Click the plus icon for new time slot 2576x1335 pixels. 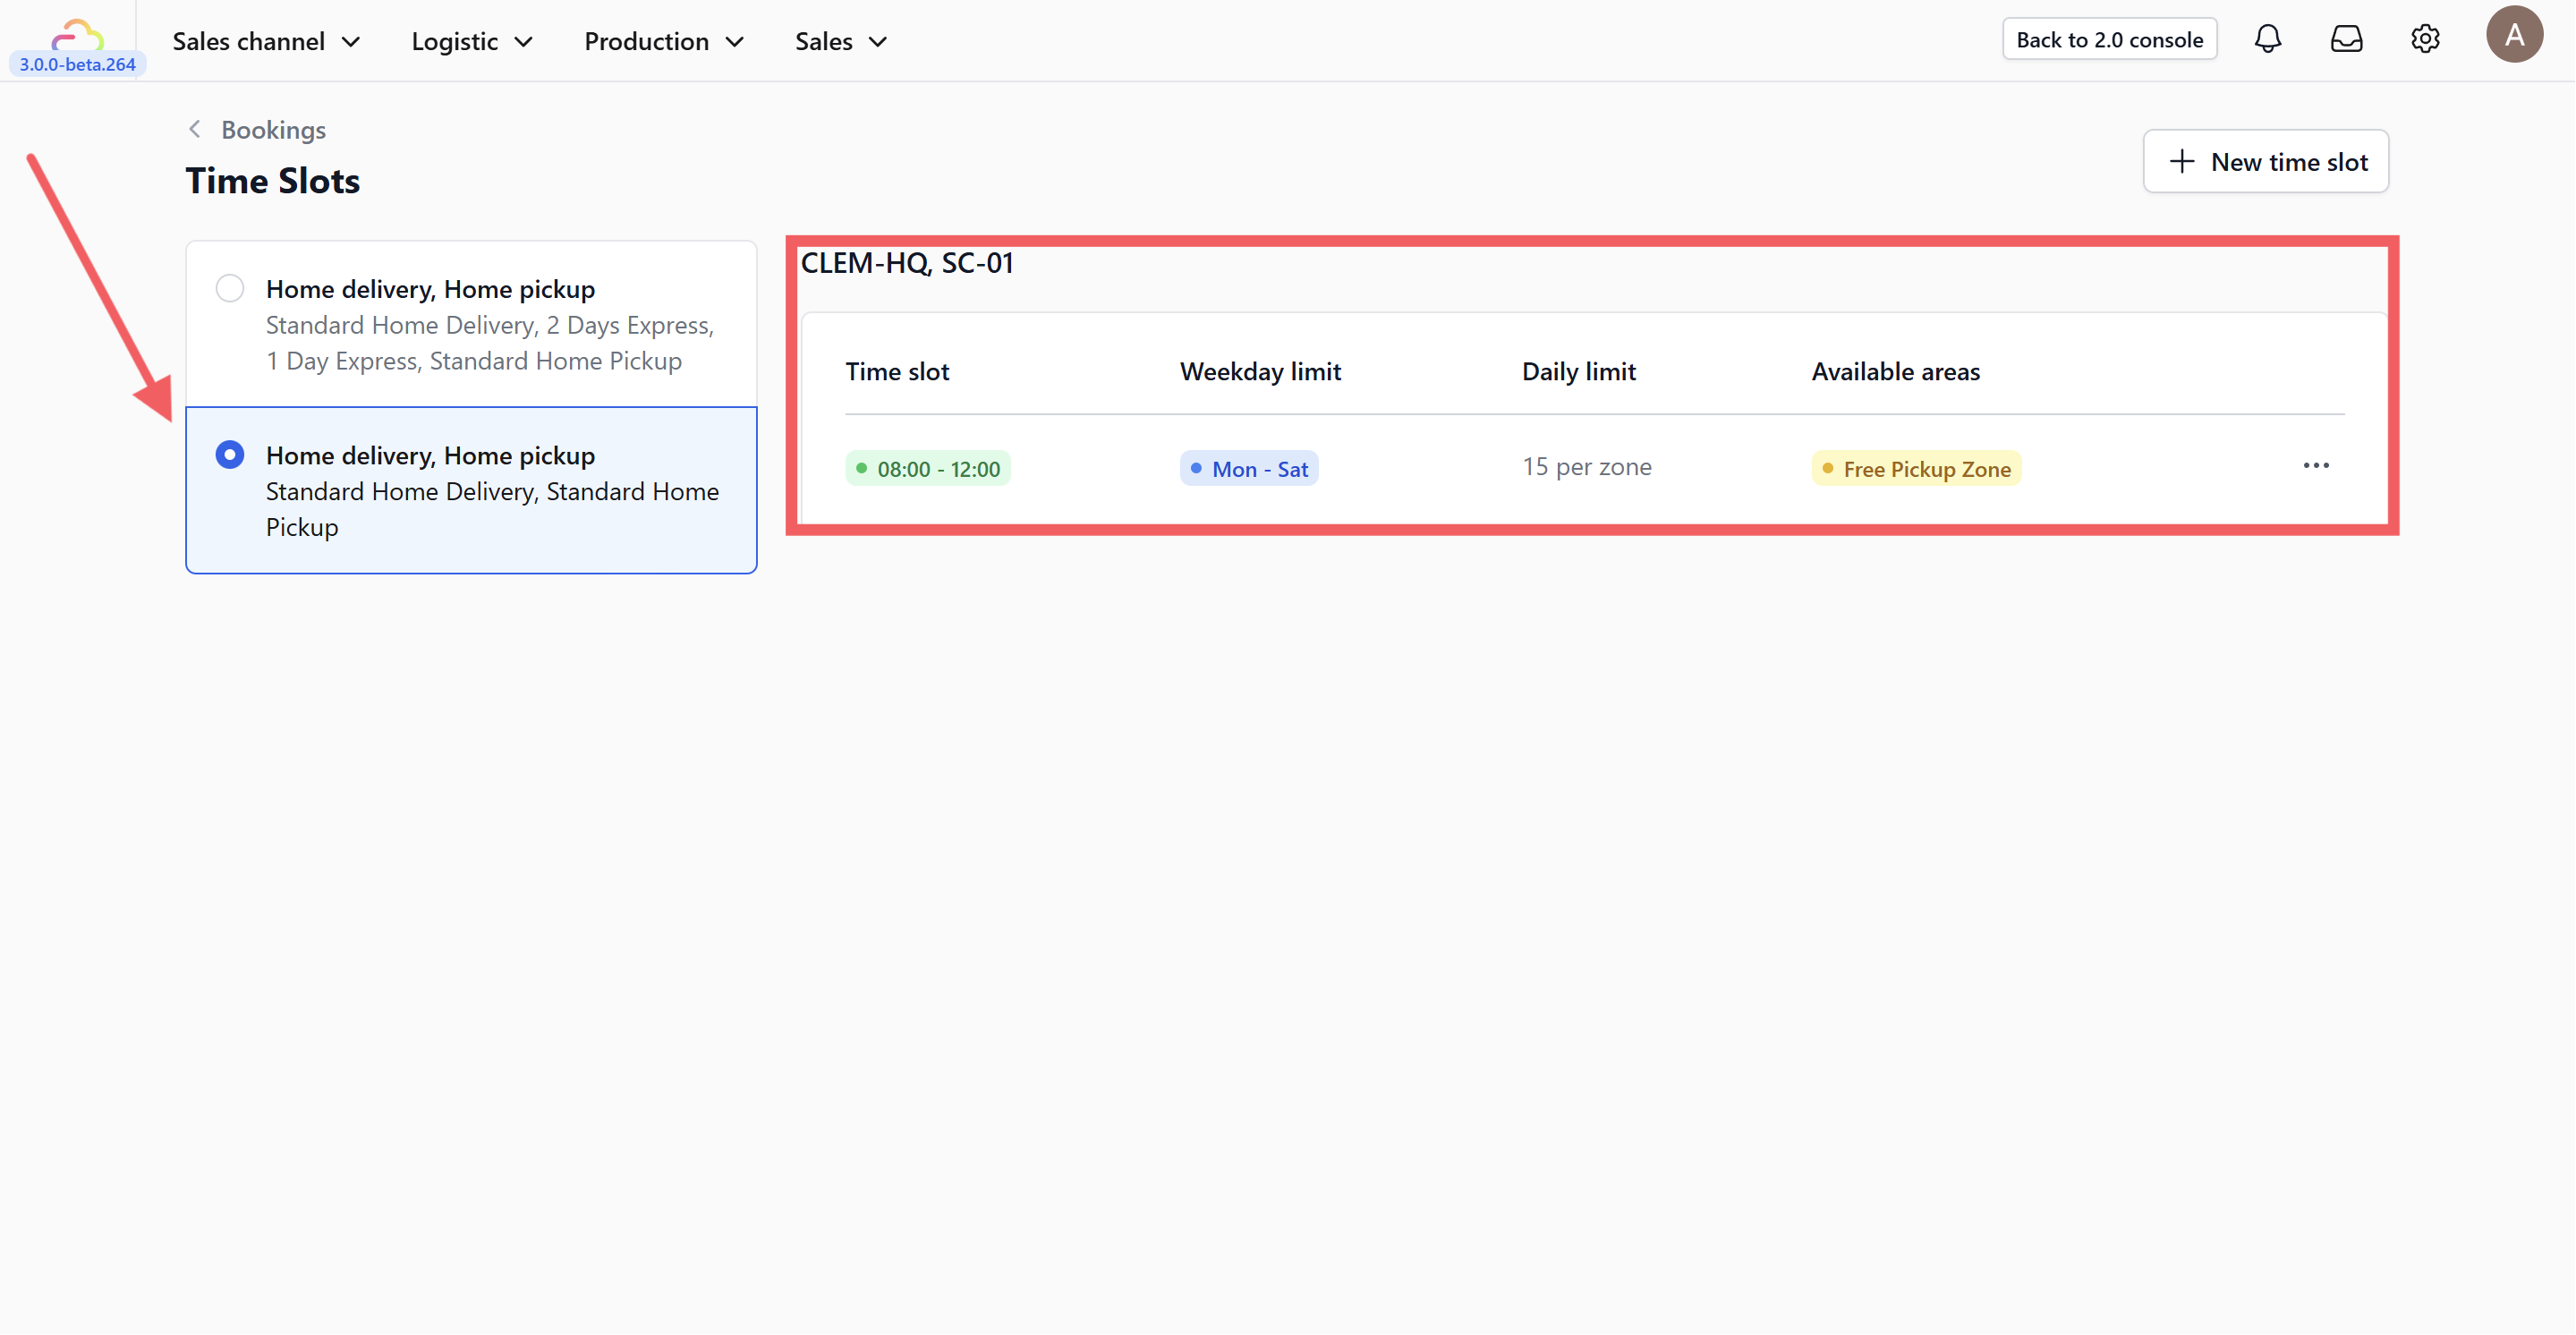point(2181,161)
